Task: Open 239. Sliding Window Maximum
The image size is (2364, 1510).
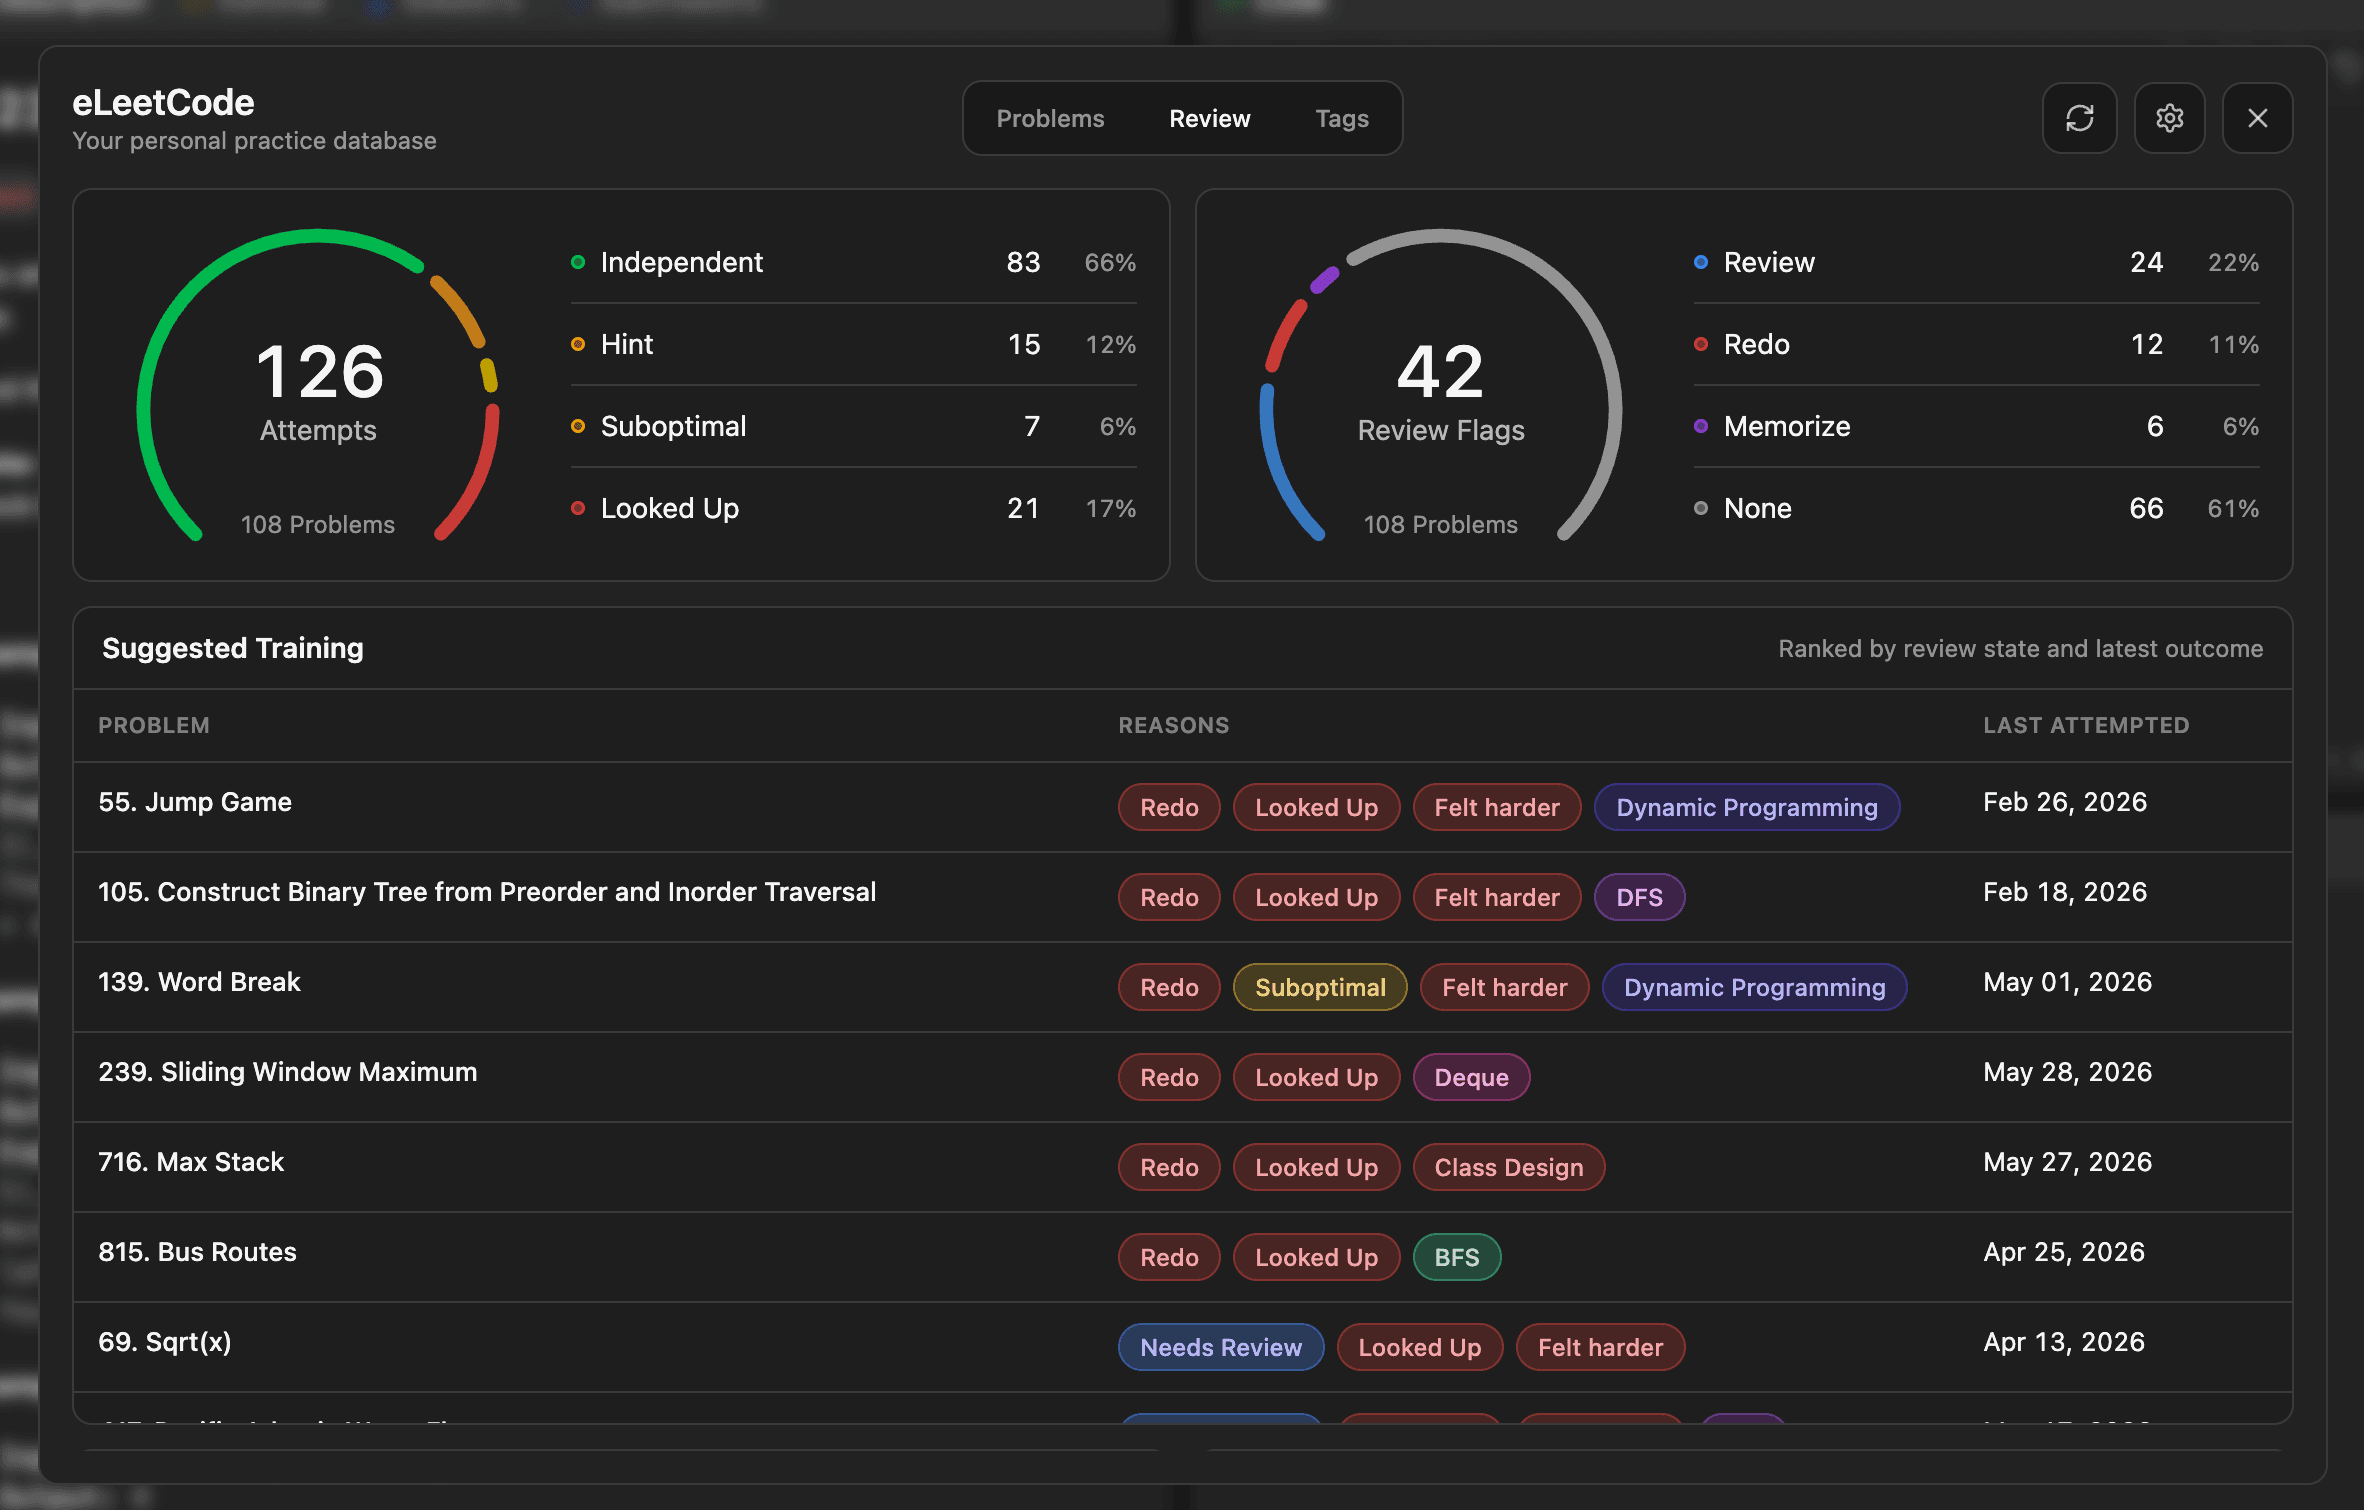Action: (x=288, y=1072)
